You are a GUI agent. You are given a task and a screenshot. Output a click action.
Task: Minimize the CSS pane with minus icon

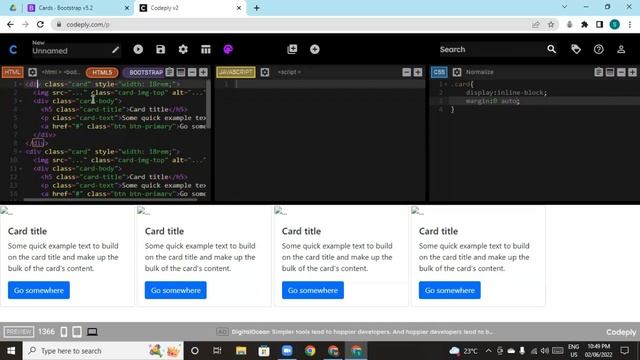coord(621,72)
